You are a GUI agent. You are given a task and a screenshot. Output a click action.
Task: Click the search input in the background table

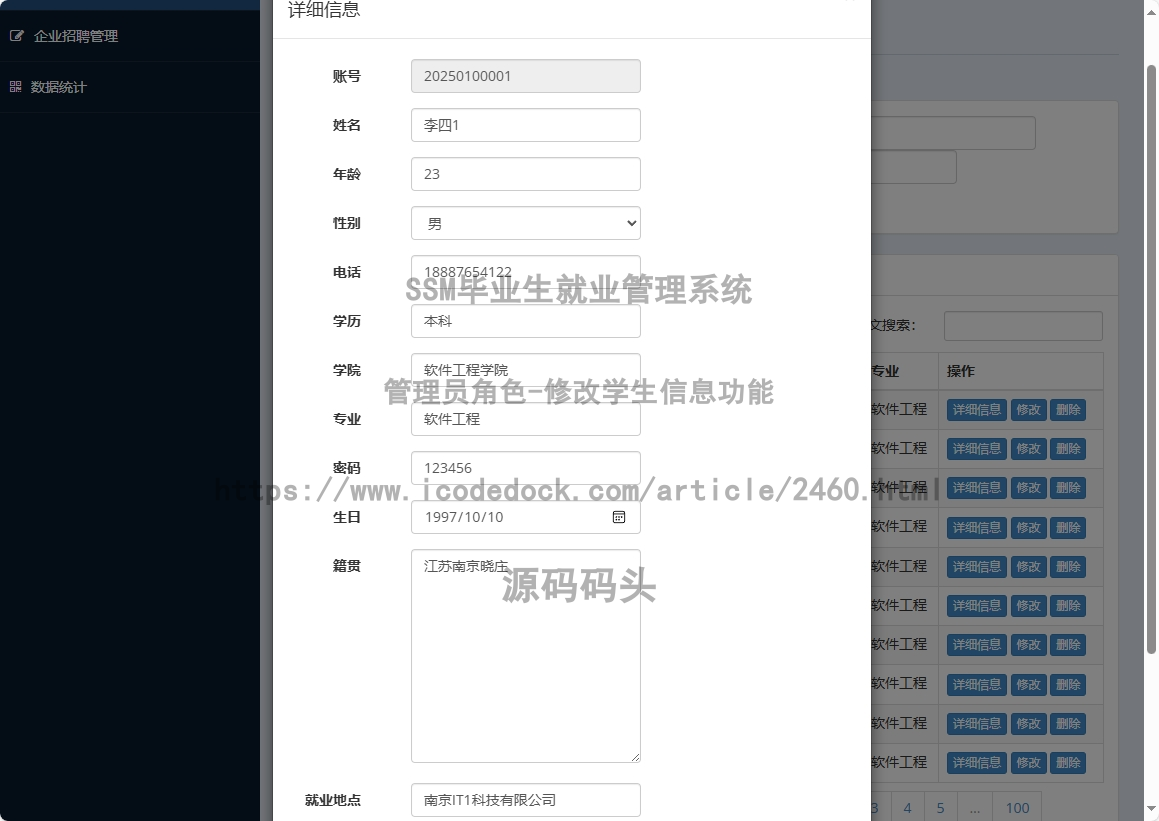coord(1023,326)
